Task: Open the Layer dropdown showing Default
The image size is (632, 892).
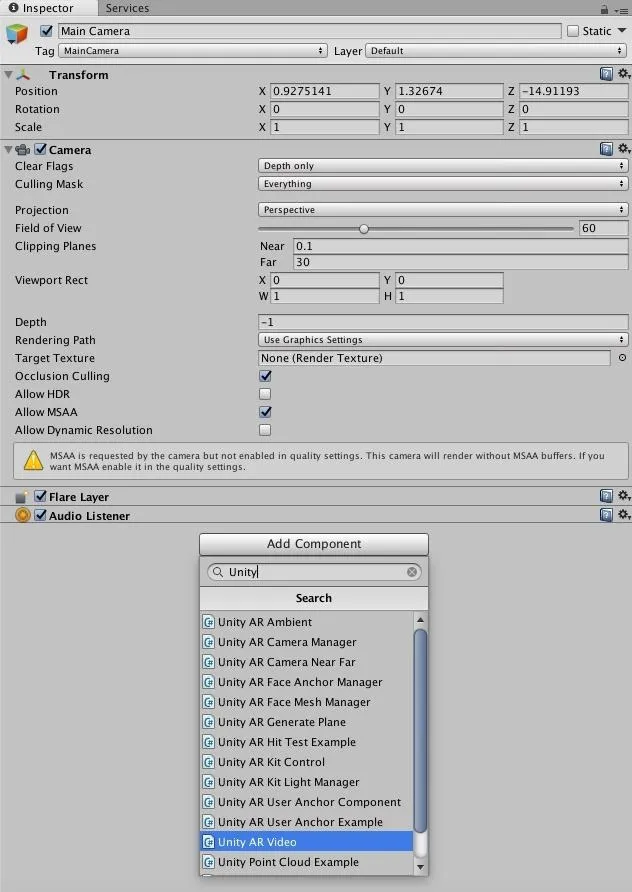Action: [x=497, y=51]
